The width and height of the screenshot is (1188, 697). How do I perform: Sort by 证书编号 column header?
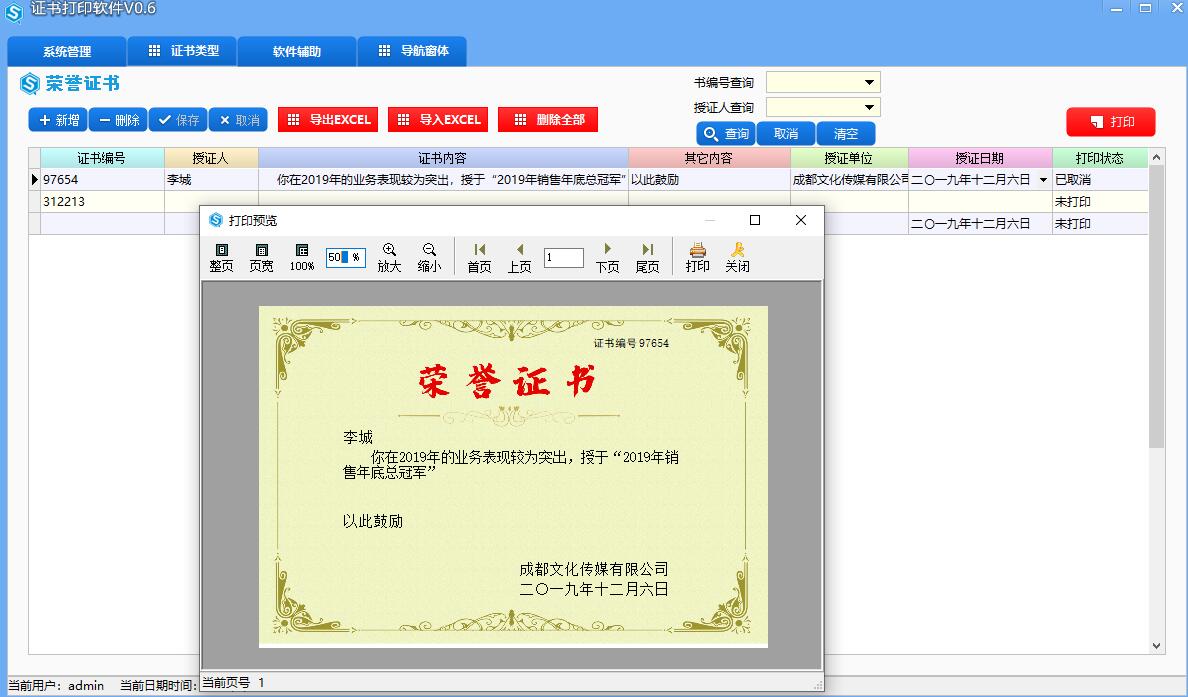[x=102, y=158]
